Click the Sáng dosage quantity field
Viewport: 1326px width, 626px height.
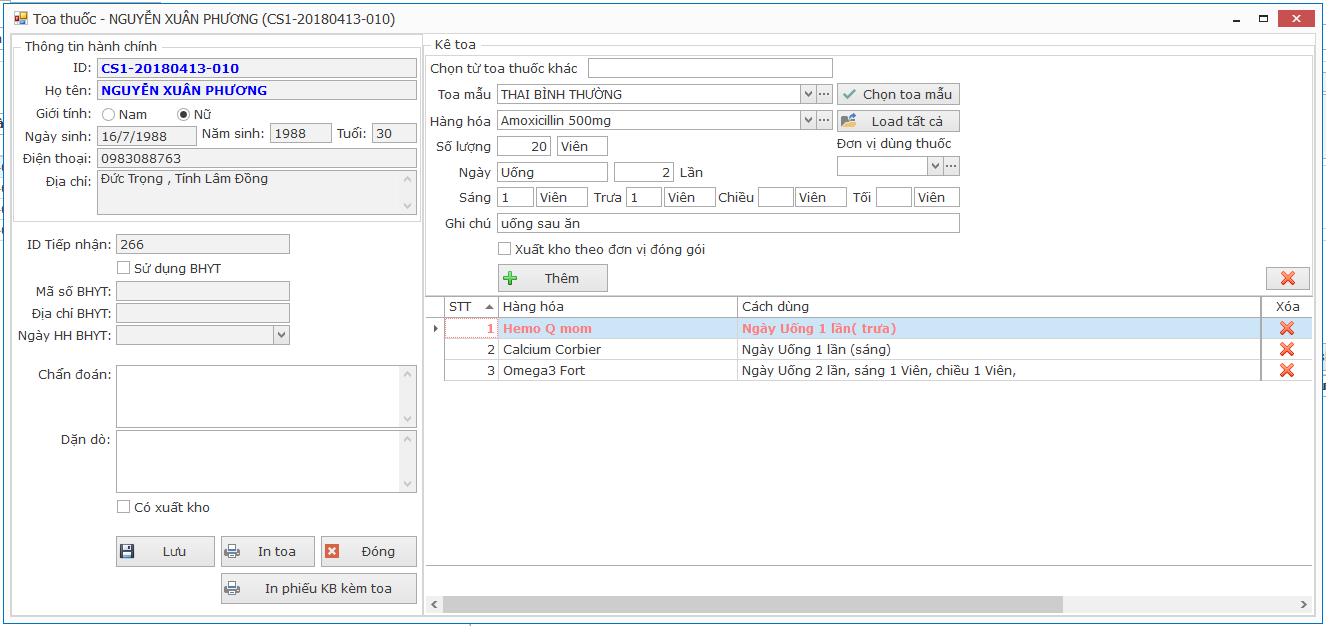tap(515, 197)
